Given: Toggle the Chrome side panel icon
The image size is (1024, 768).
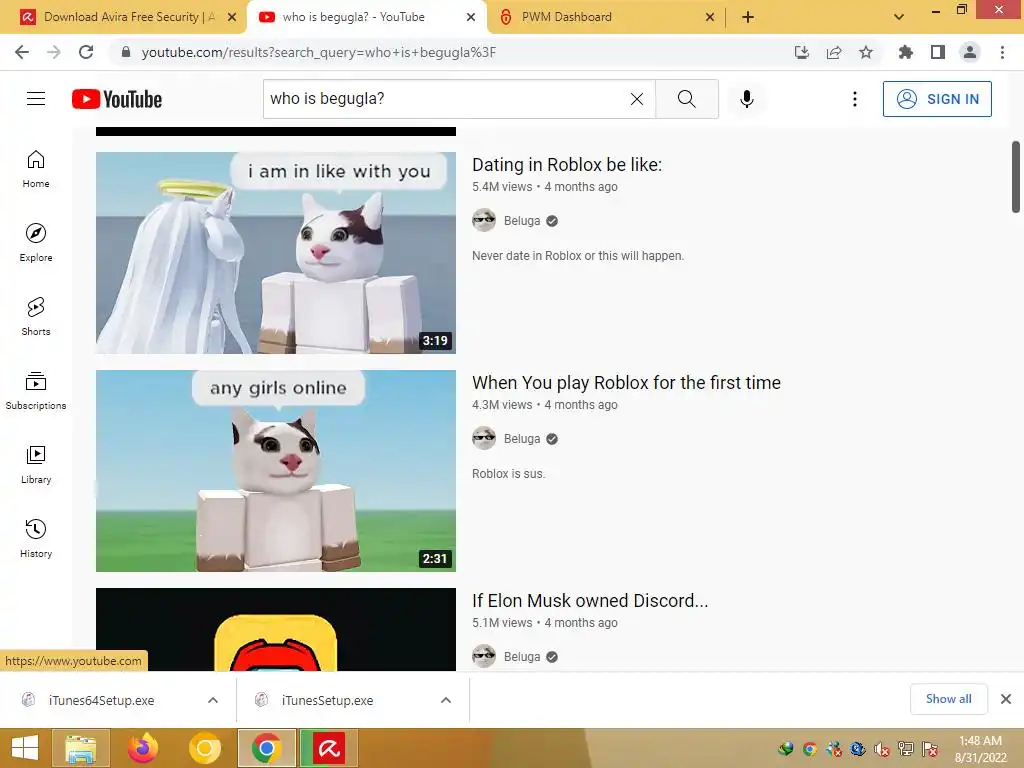Looking at the screenshot, I should click(938, 52).
